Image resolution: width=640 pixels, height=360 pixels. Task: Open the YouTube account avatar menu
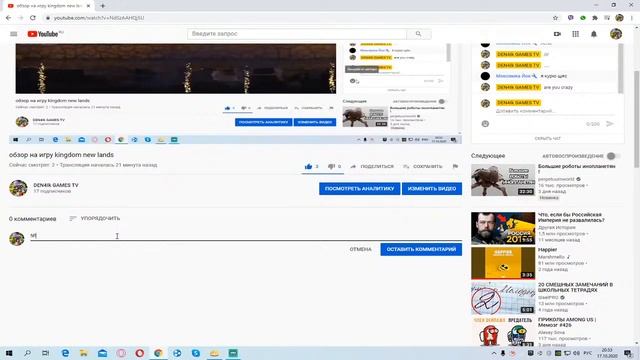coord(616,34)
